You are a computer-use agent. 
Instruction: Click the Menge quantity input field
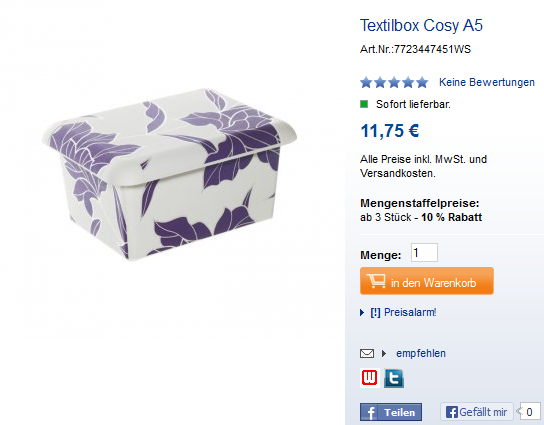tap(424, 253)
